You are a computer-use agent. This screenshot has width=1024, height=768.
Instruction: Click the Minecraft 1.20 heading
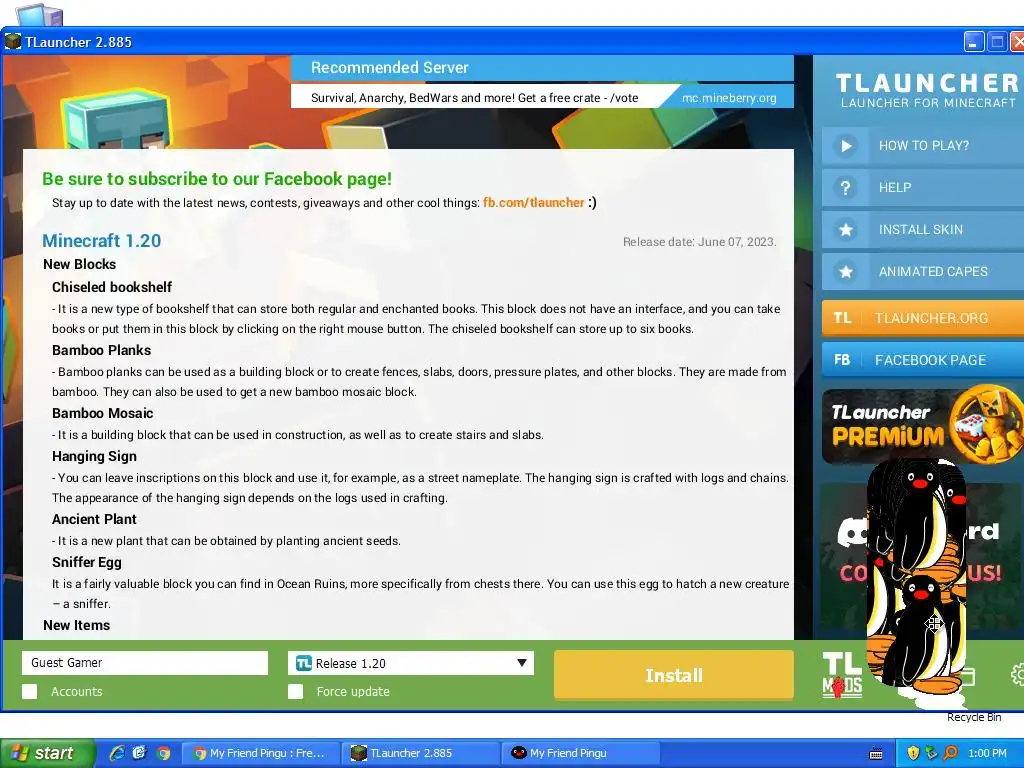click(102, 241)
